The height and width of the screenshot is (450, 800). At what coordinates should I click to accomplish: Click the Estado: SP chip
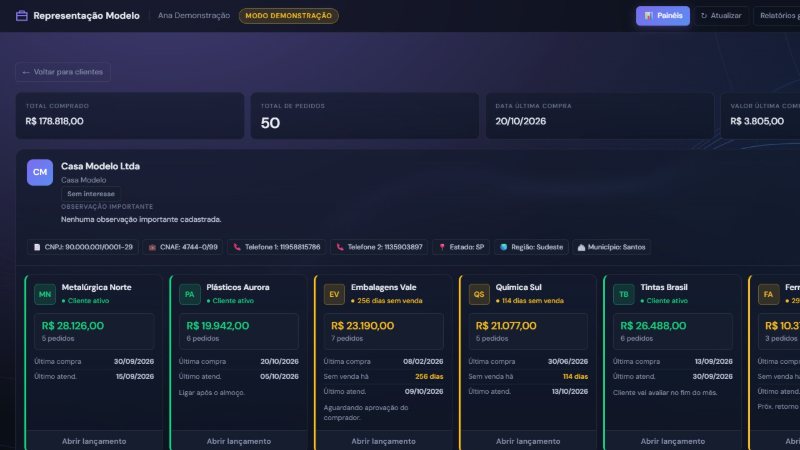[461, 247]
